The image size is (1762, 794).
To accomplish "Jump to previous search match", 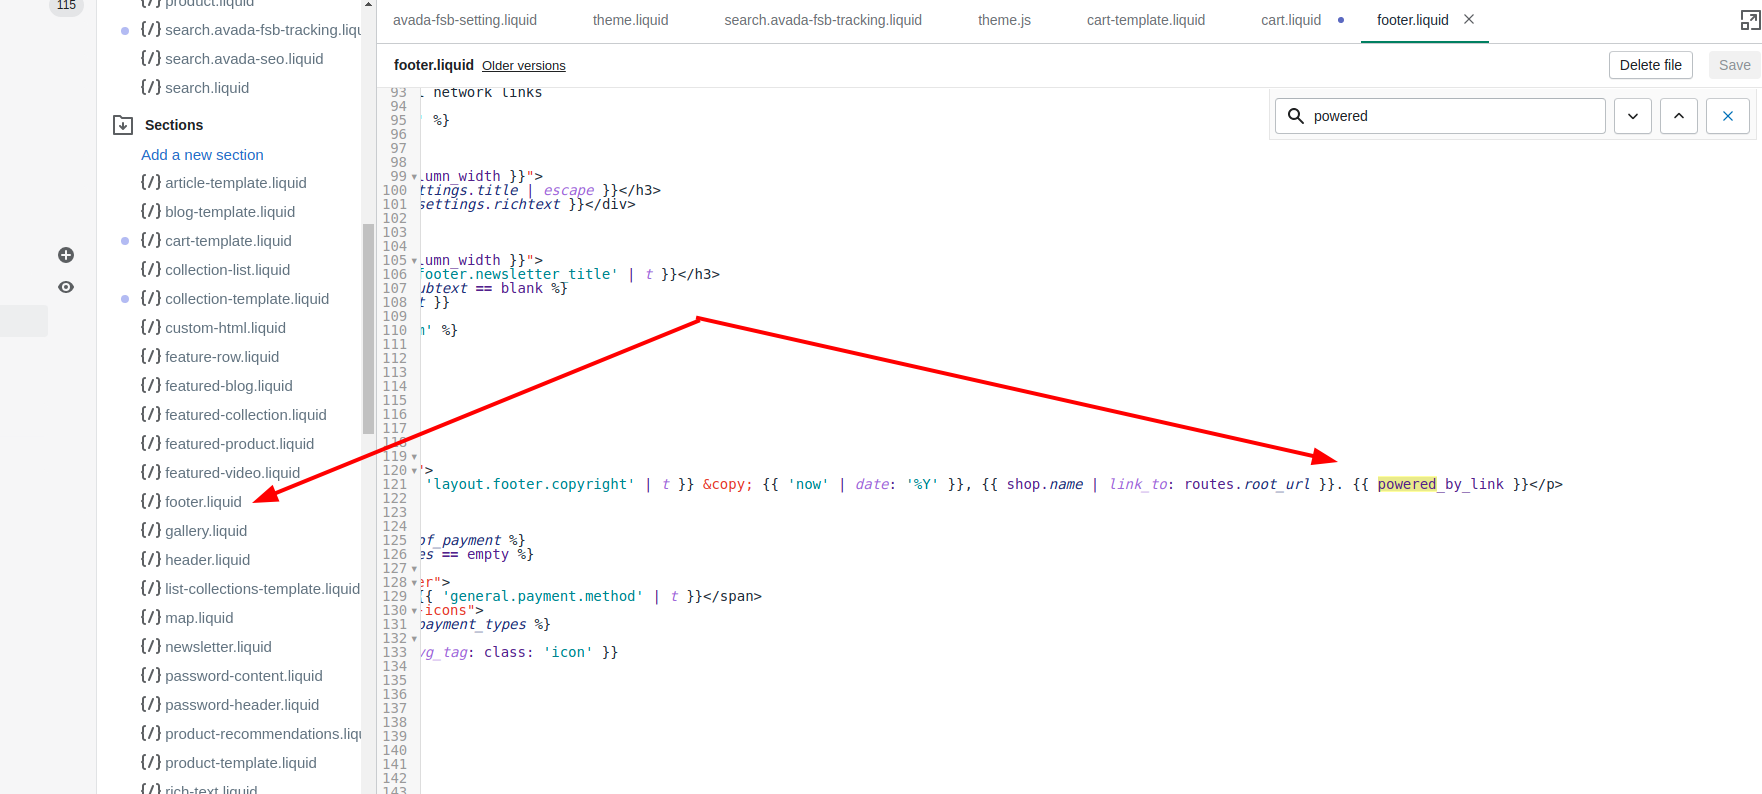I will pyautogui.click(x=1679, y=116).
